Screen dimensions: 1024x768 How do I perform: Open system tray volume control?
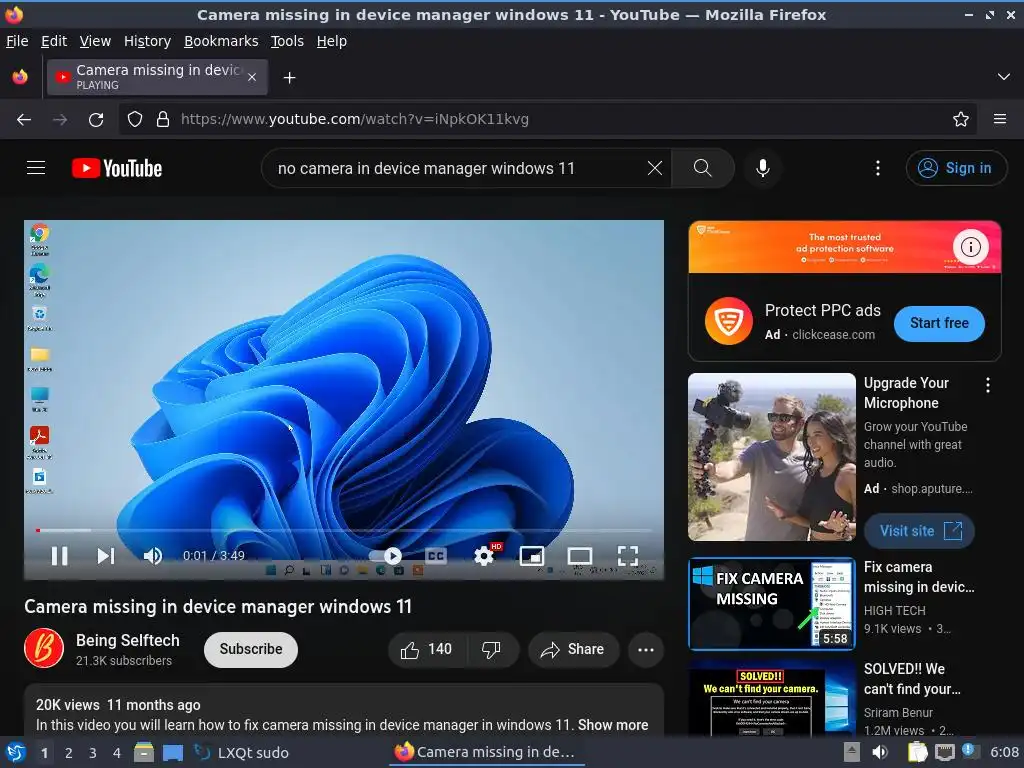pos(880,752)
